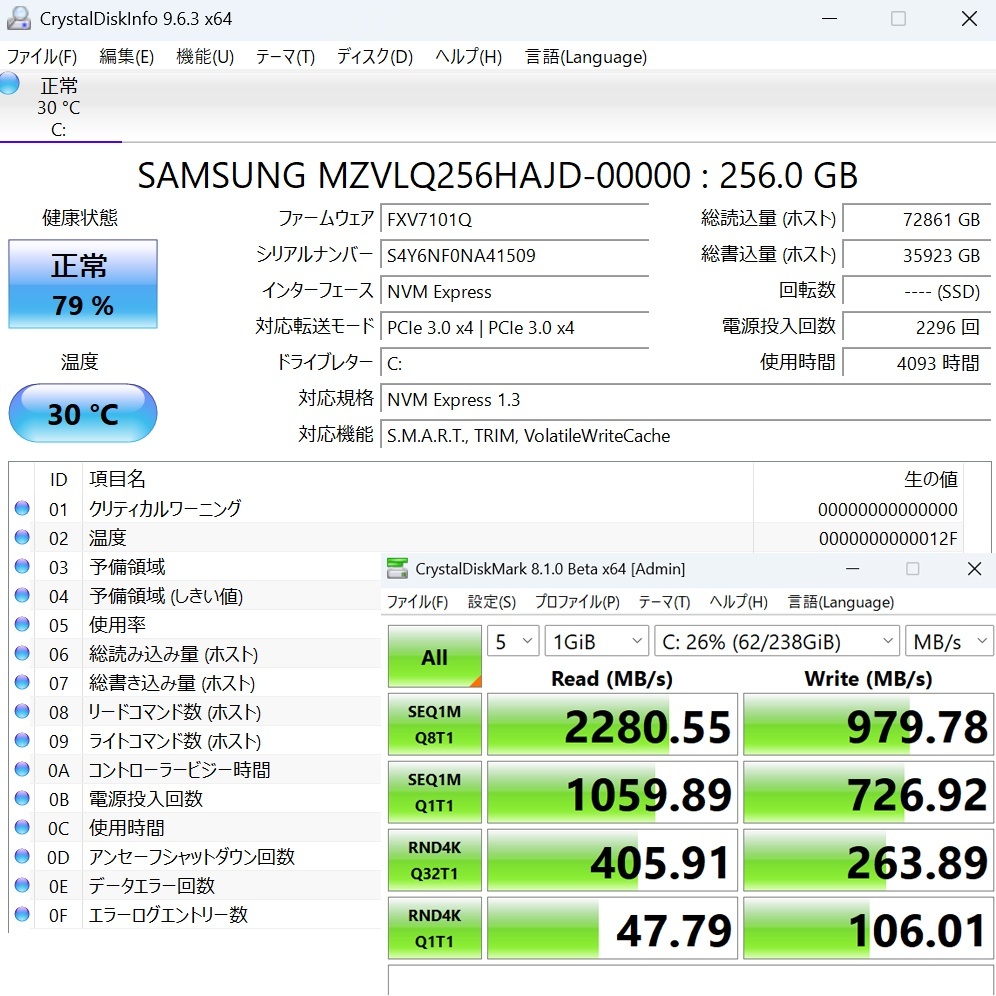996x996 pixels.
Task: Click status dot for ID 02 温度
Action: tap(22, 537)
